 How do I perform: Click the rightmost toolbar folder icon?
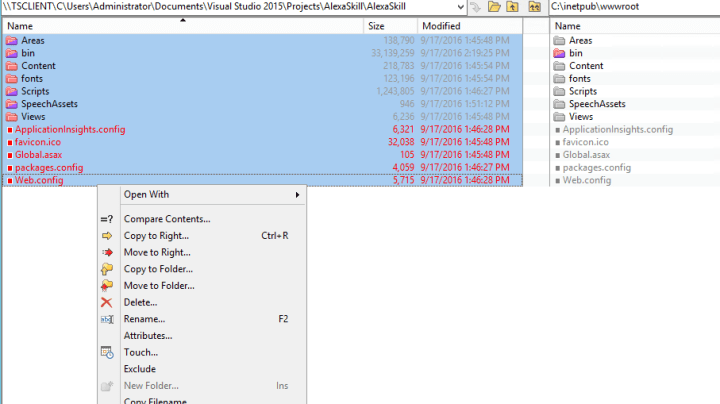click(x=534, y=7)
